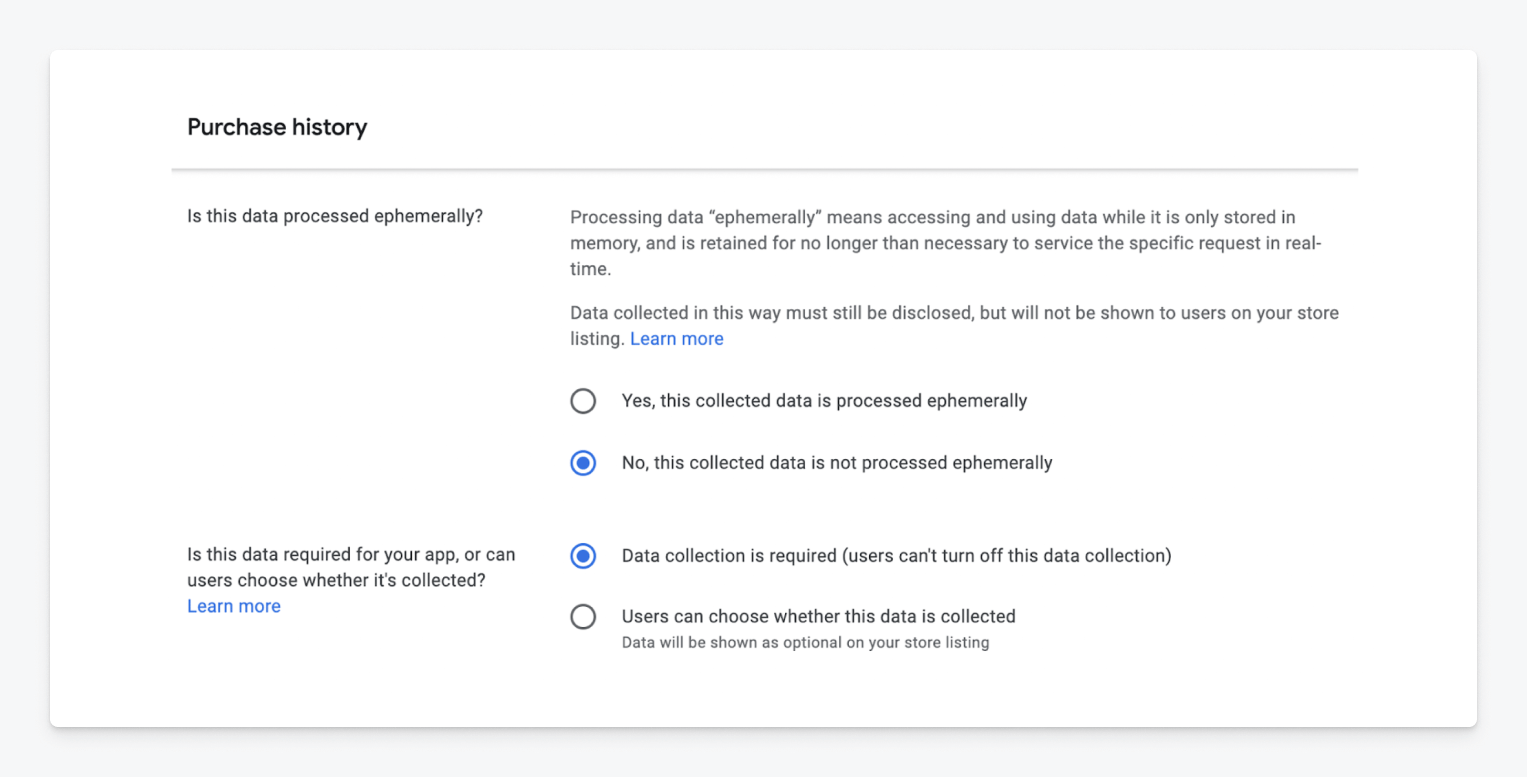
Task: Click the divider line under Purchase history
Action: coord(764,170)
